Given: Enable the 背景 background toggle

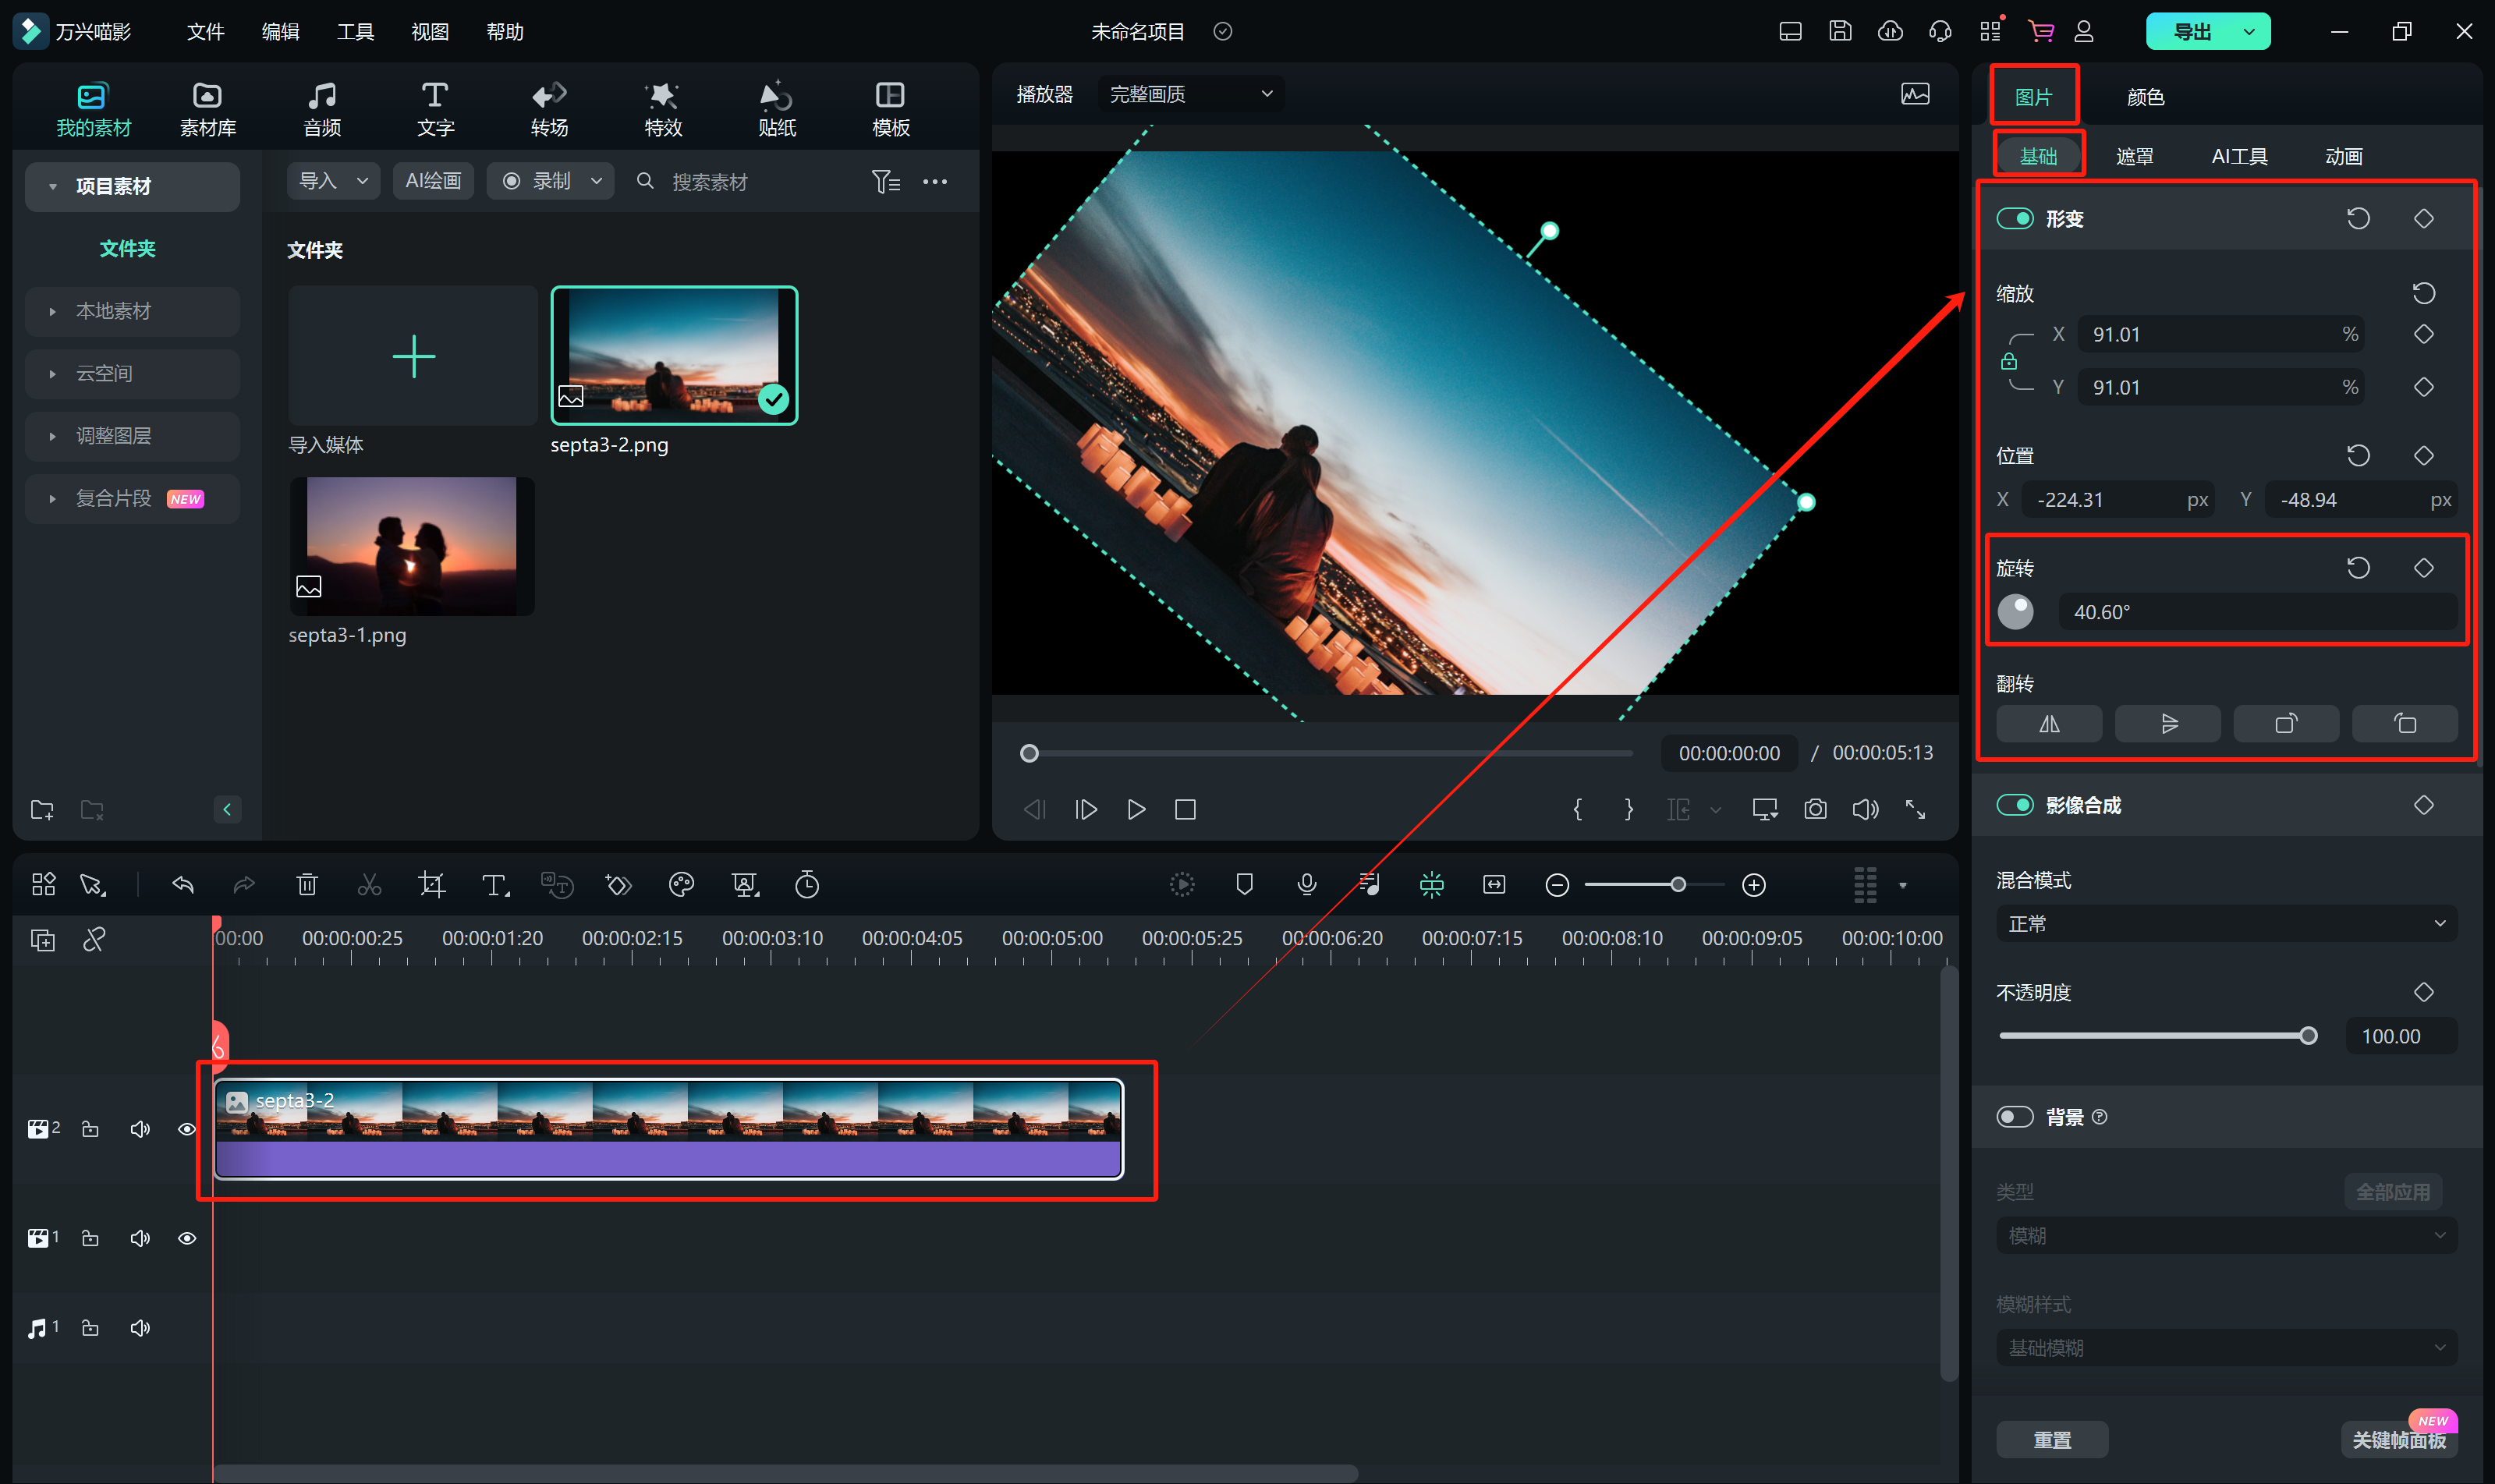Looking at the screenshot, I should (x=2014, y=1117).
